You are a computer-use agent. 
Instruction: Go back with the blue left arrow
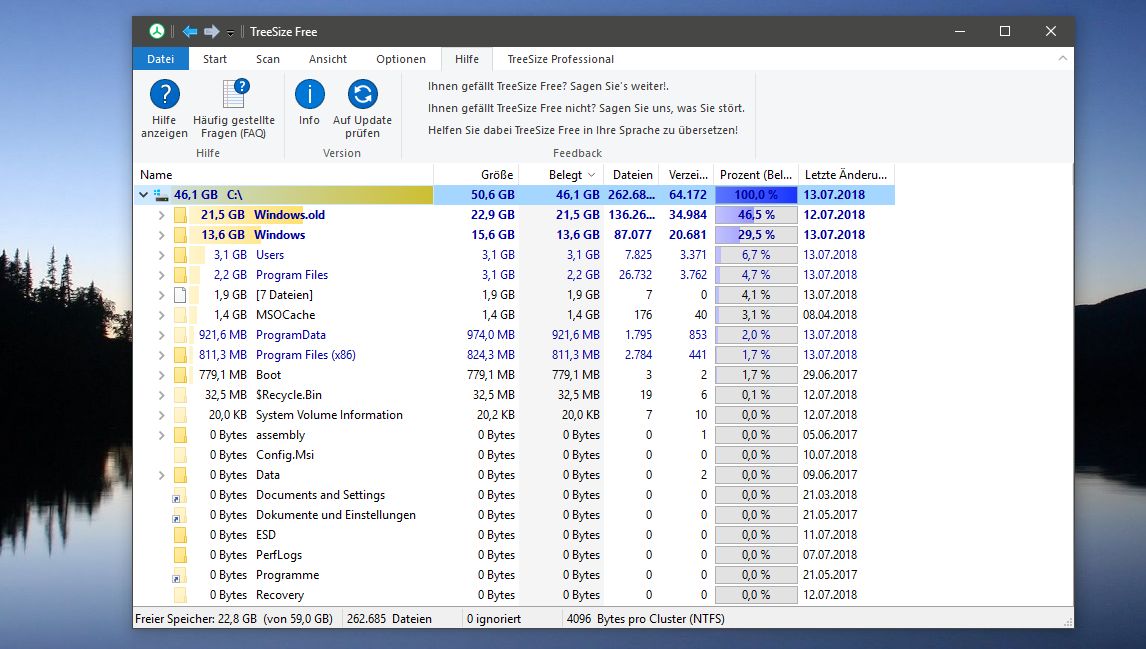click(190, 31)
